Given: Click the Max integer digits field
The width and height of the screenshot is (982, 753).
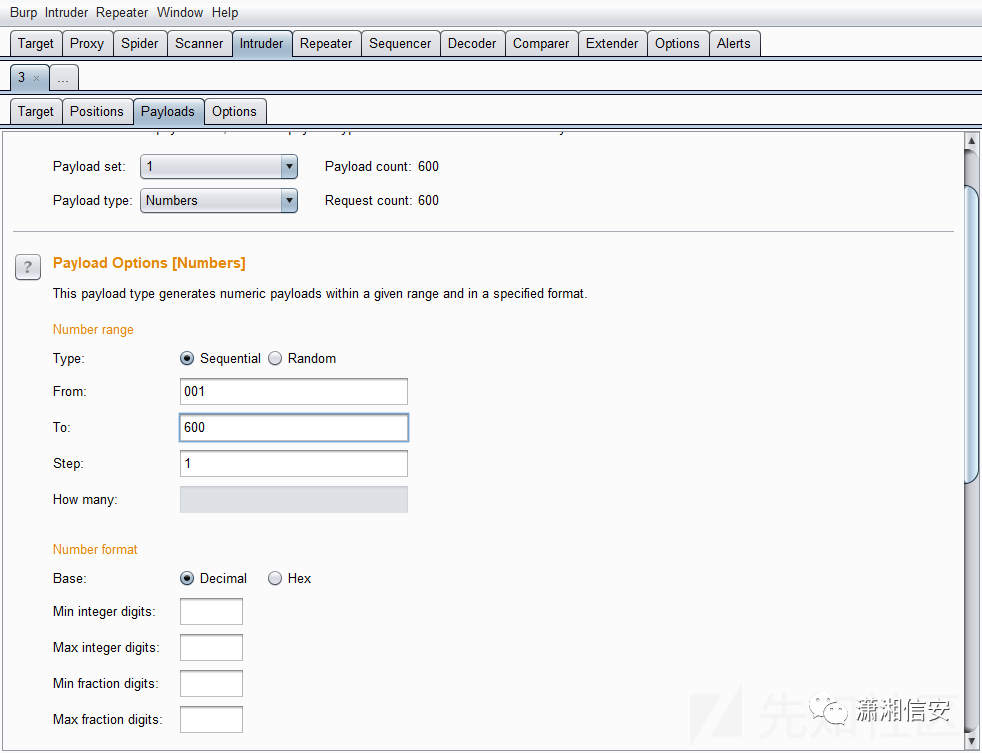Looking at the screenshot, I should tap(212, 647).
